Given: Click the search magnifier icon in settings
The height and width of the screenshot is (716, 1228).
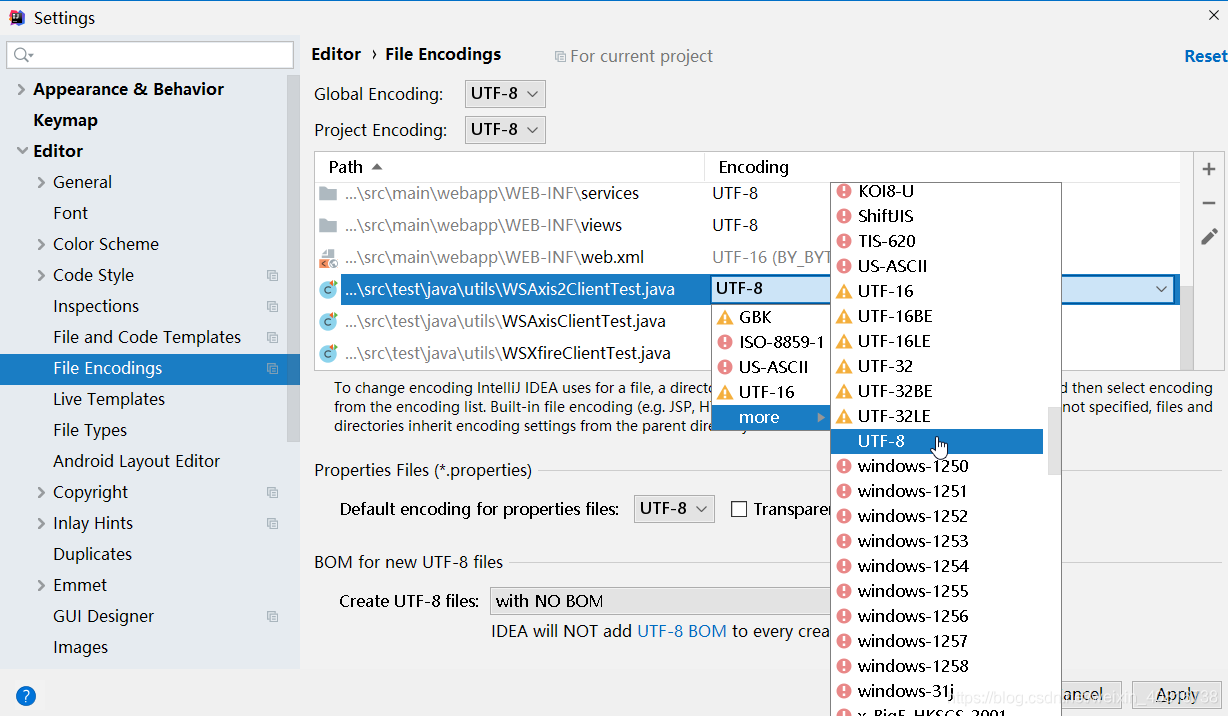Looking at the screenshot, I should point(22,55).
